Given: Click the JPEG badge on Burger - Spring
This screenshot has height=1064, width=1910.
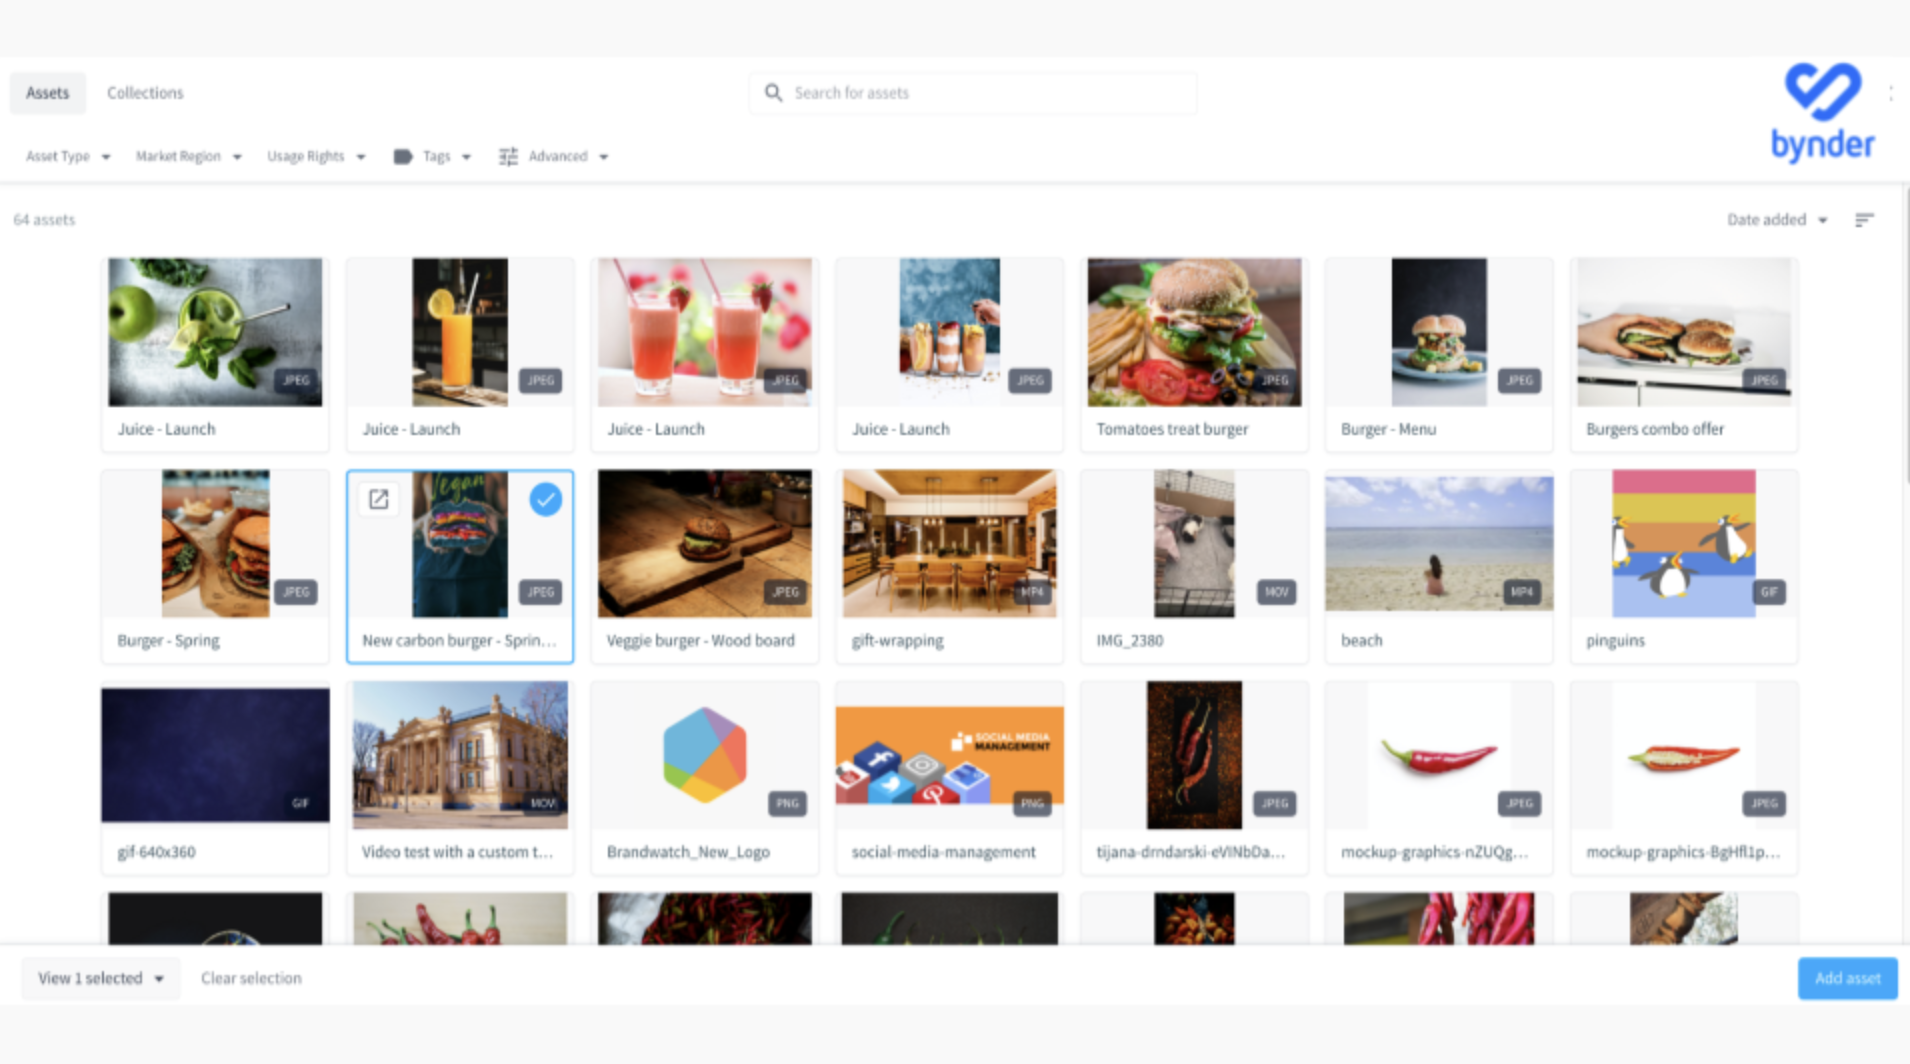Looking at the screenshot, I should click(x=296, y=592).
